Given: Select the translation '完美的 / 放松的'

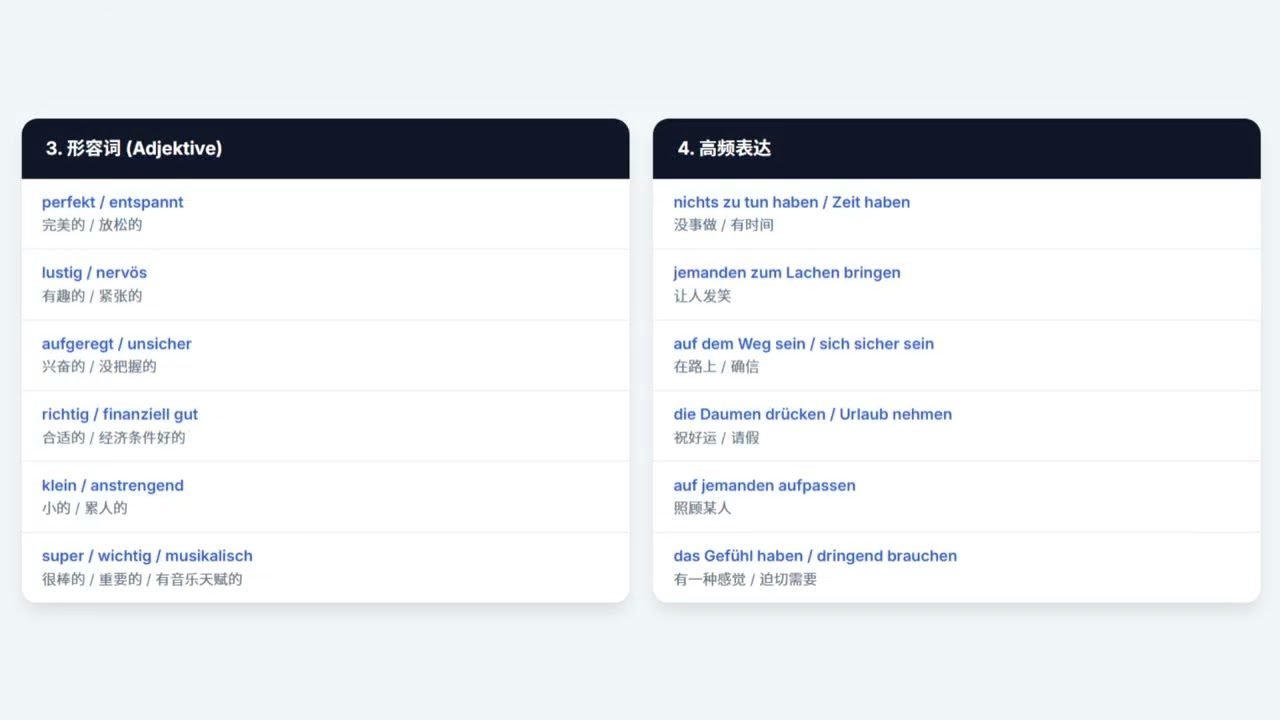Looking at the screenshot, I should 92,225.
